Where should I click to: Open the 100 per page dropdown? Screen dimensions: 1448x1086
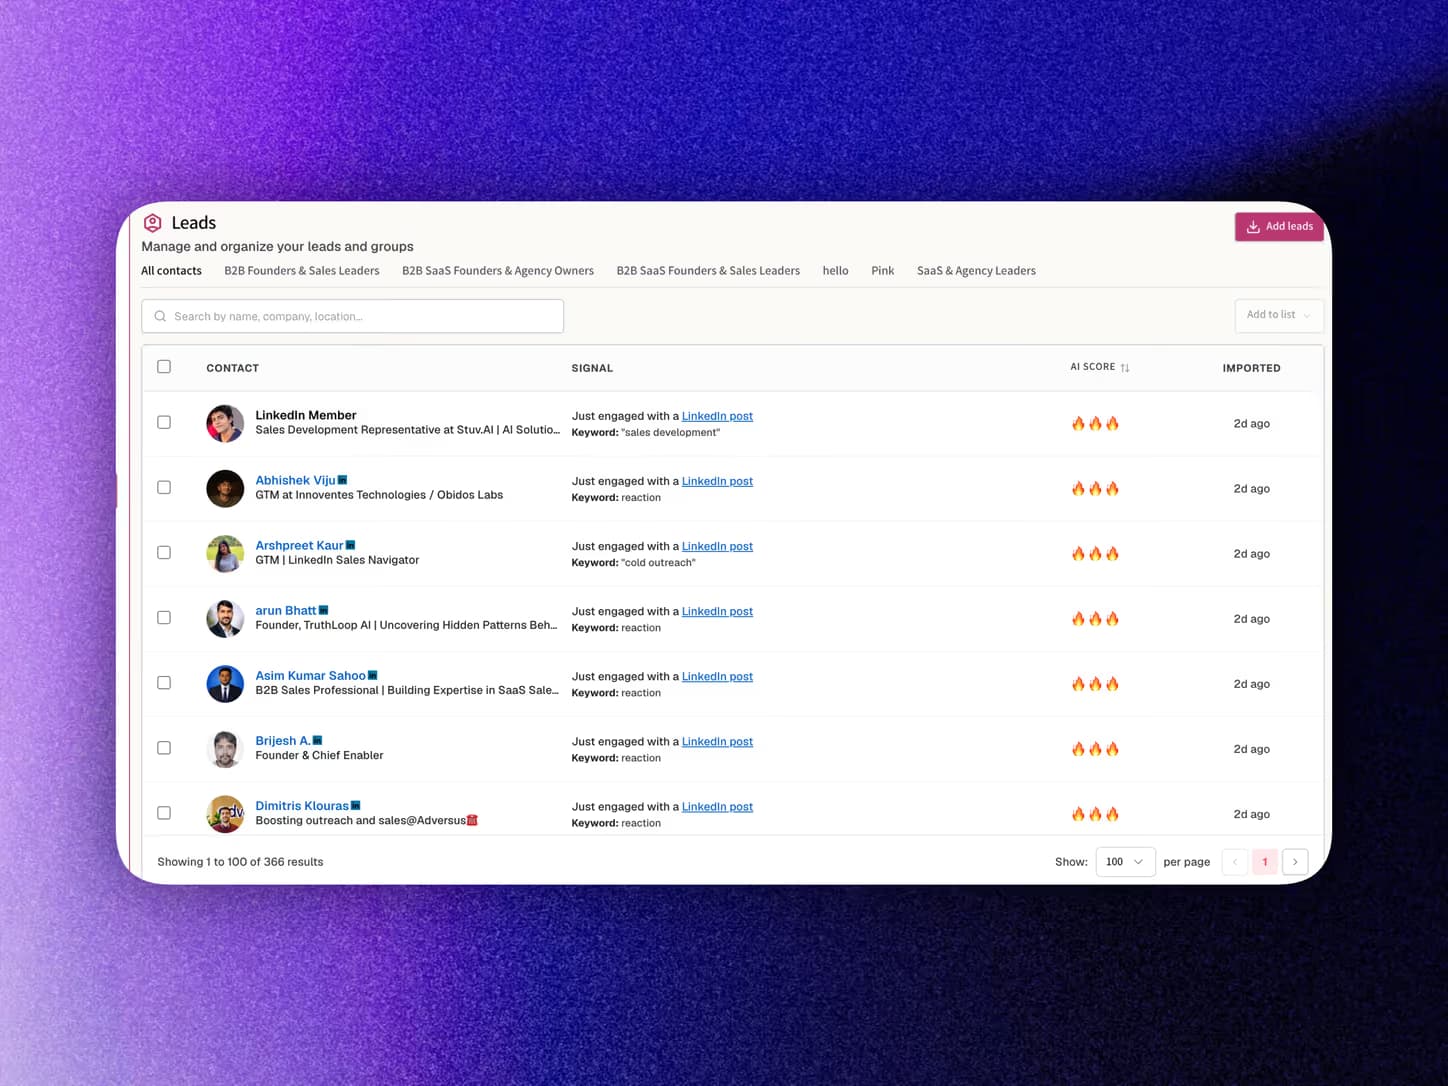tap(1125, 861)
